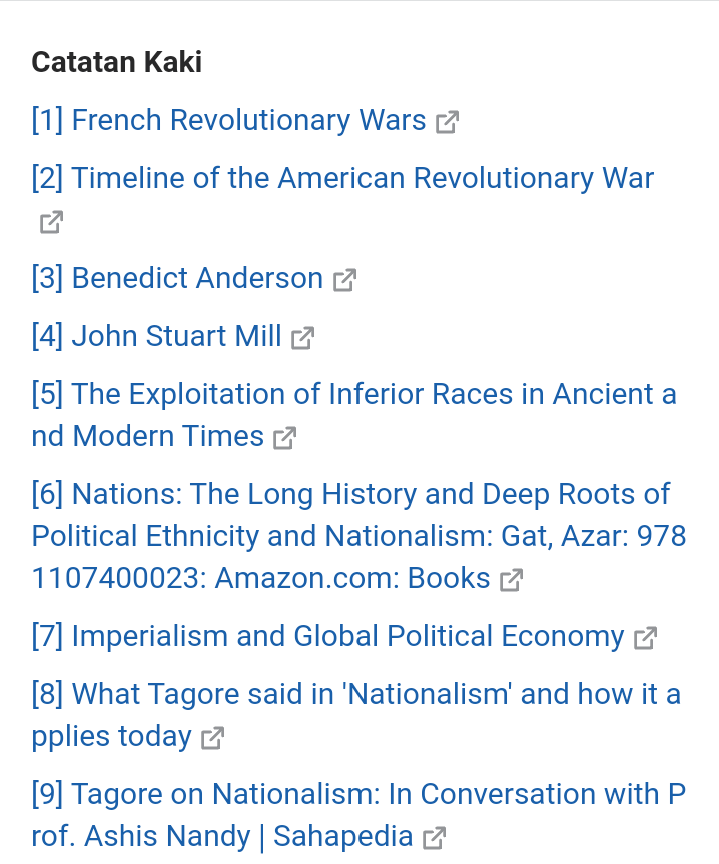
Task: Click external link icon next to Sahapedia
Action: (x=434, y=838)
